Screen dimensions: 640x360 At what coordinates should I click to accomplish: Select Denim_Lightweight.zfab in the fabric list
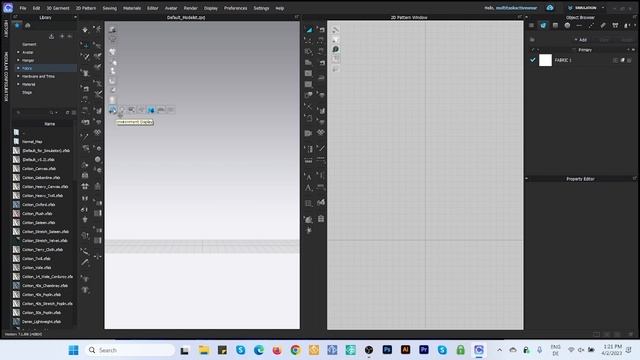(x=41, y=322)
